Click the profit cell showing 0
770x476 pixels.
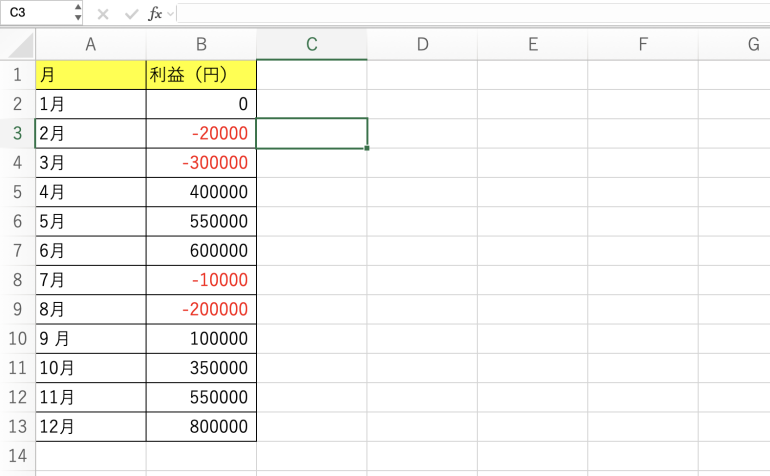[x=201, y=104]
